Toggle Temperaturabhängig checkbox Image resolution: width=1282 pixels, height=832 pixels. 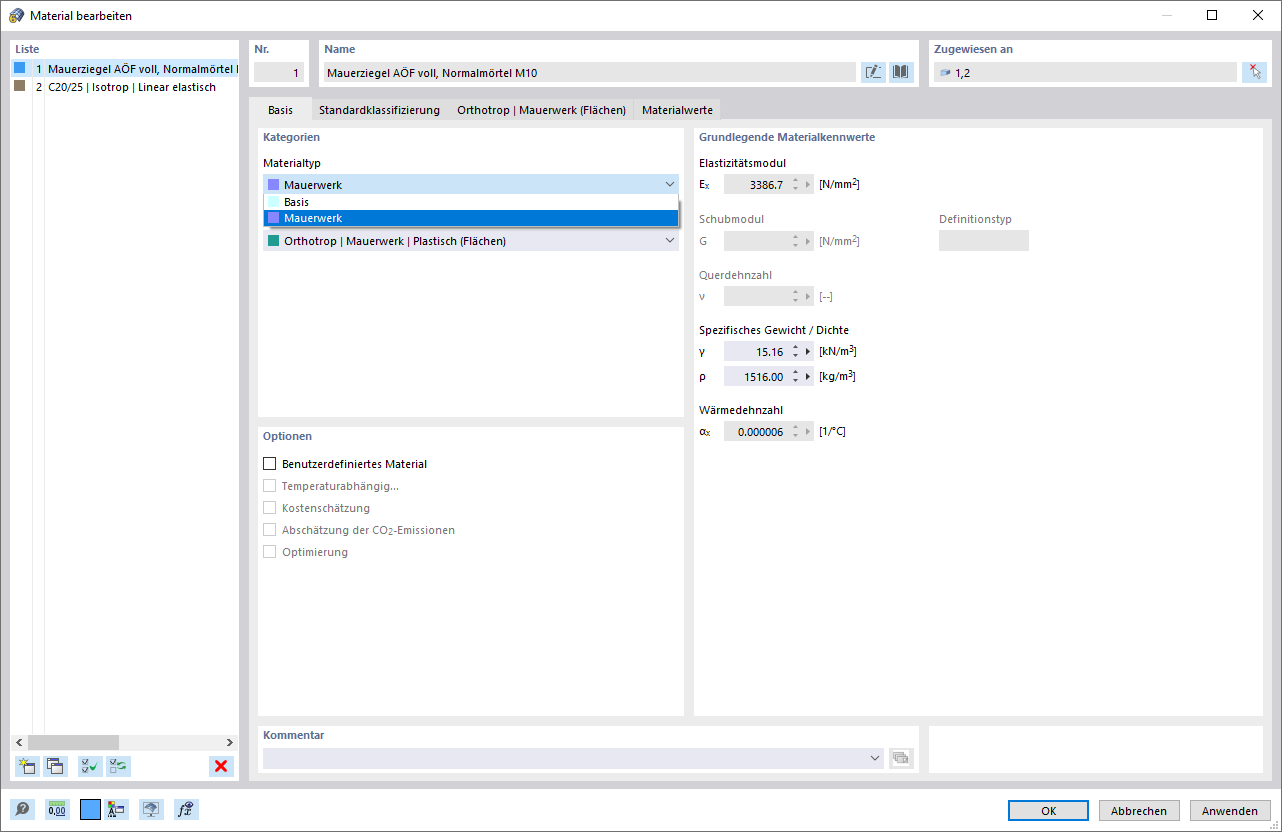pyautogui.click(x=269, y=486)
